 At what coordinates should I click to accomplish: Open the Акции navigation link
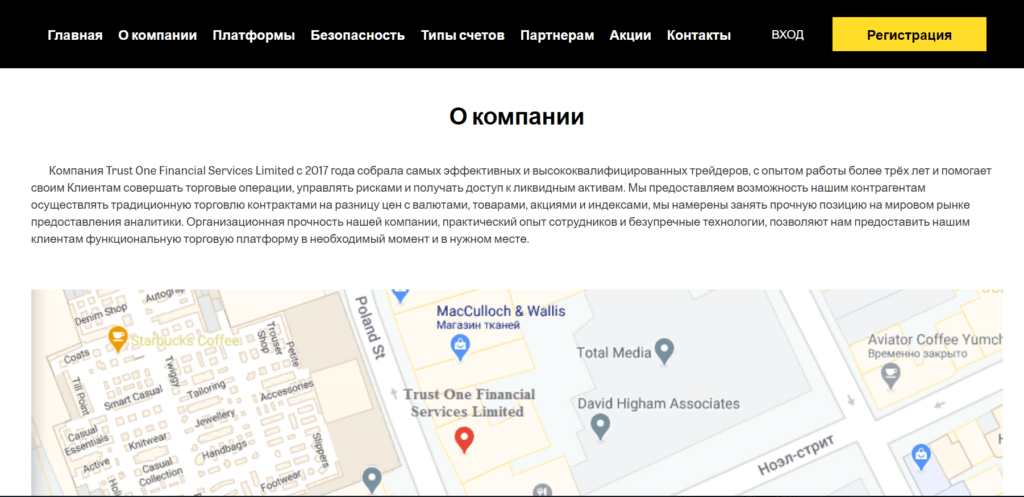630,36
